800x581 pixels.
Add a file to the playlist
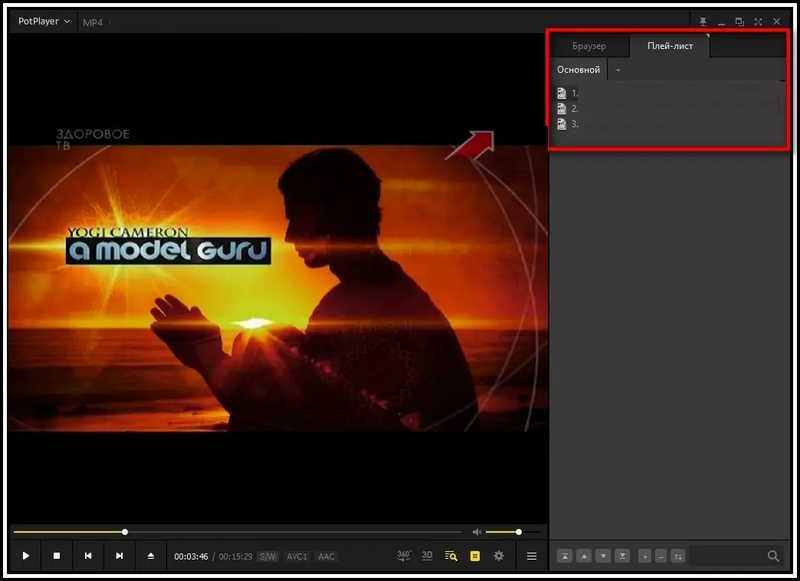[645, 556]
